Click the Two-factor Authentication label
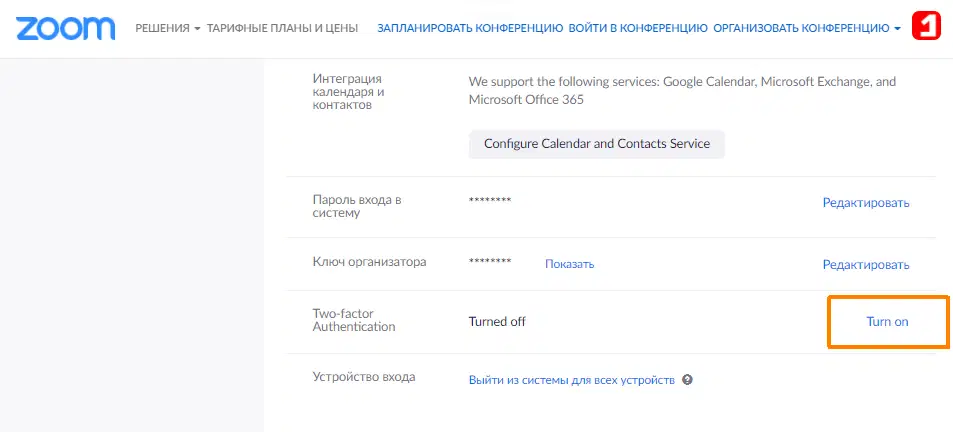The width and height of the screenshot is (953, 432). (x=353, y=320)
